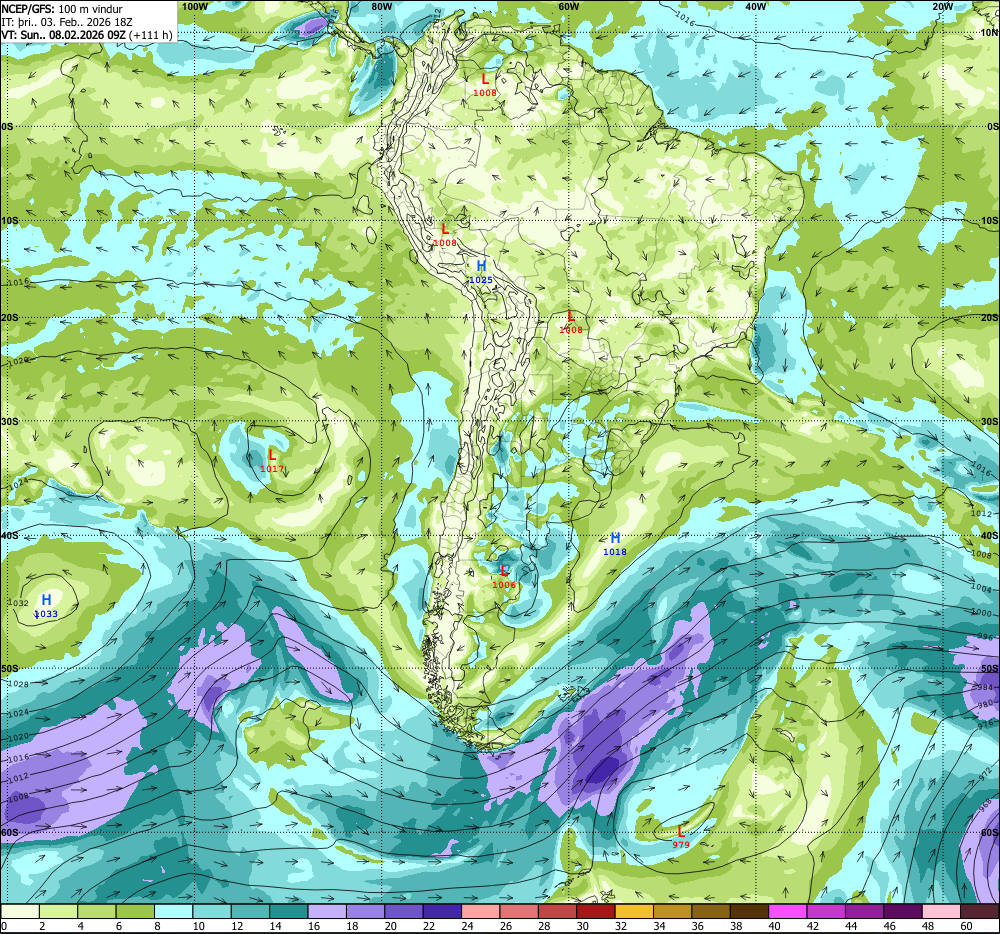1000x934 pixels.
Task: Pick the 16–18 m/s lavender legend swatch
Action: (327, 910)
